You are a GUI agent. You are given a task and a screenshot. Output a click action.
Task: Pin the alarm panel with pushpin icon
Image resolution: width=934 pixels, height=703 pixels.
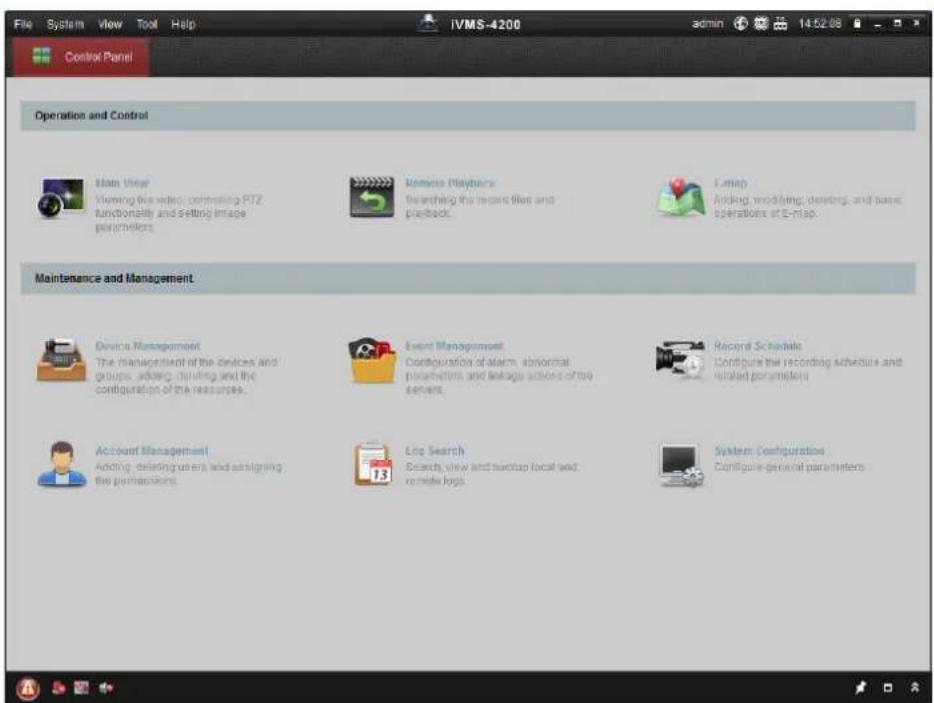(x=860, y=688)
